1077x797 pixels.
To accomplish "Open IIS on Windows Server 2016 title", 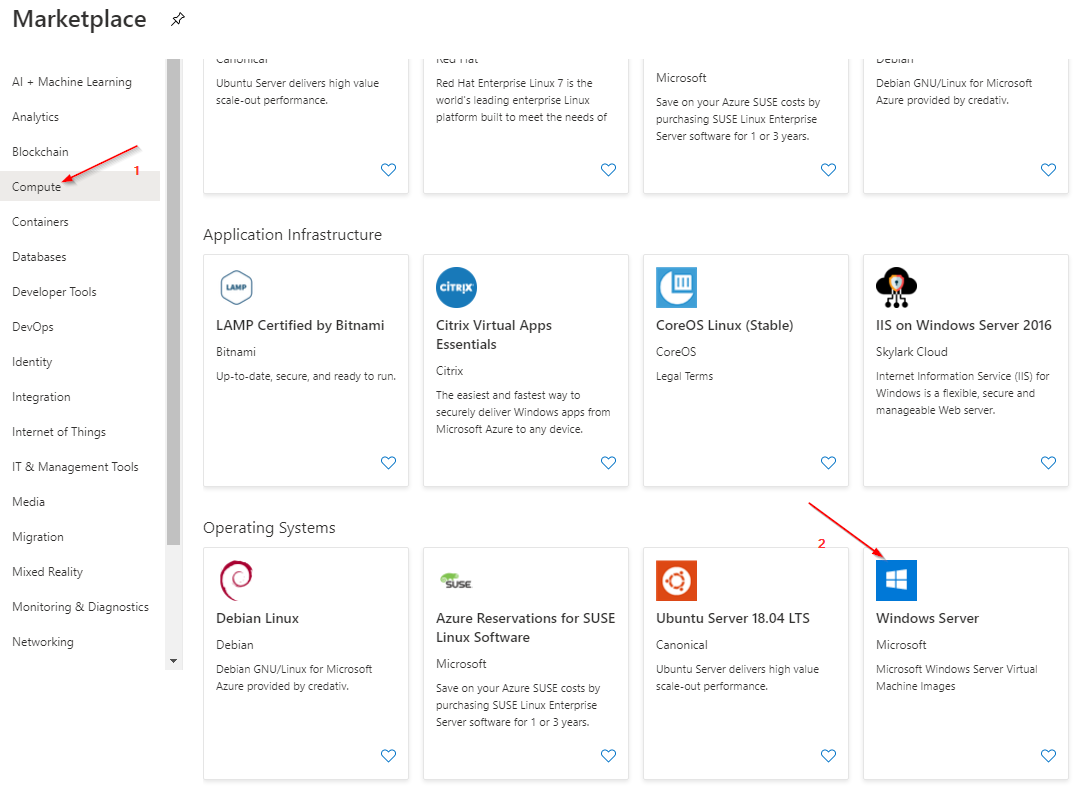I will [964, 326].
